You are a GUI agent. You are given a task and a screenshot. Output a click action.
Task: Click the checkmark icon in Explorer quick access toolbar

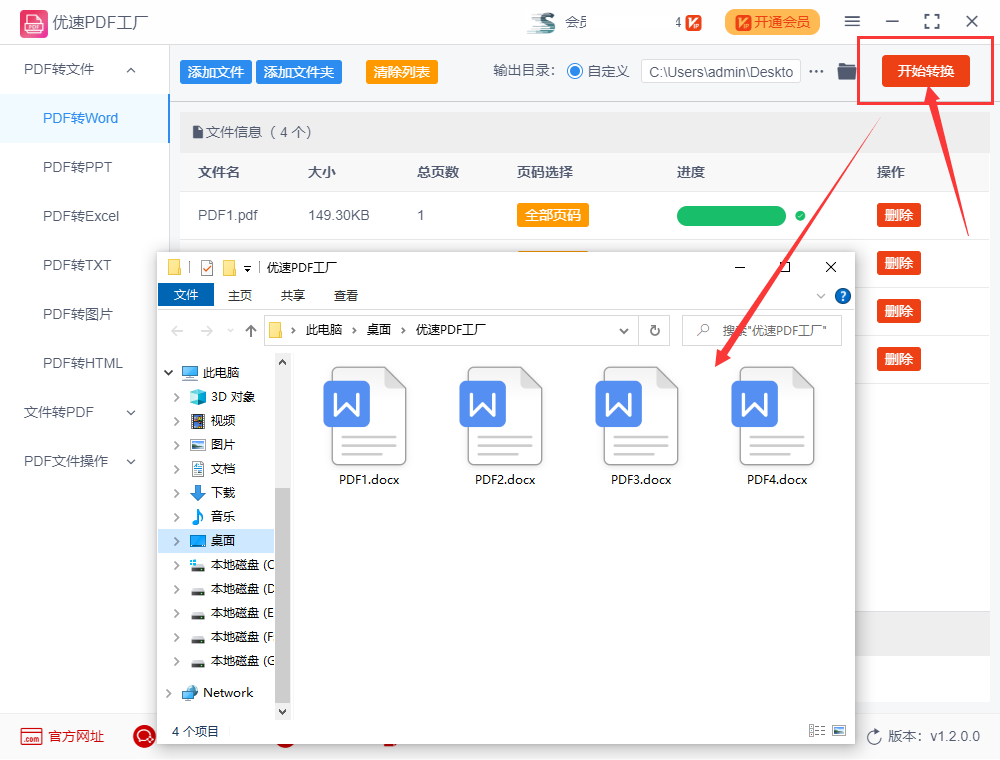pos(206,267)
